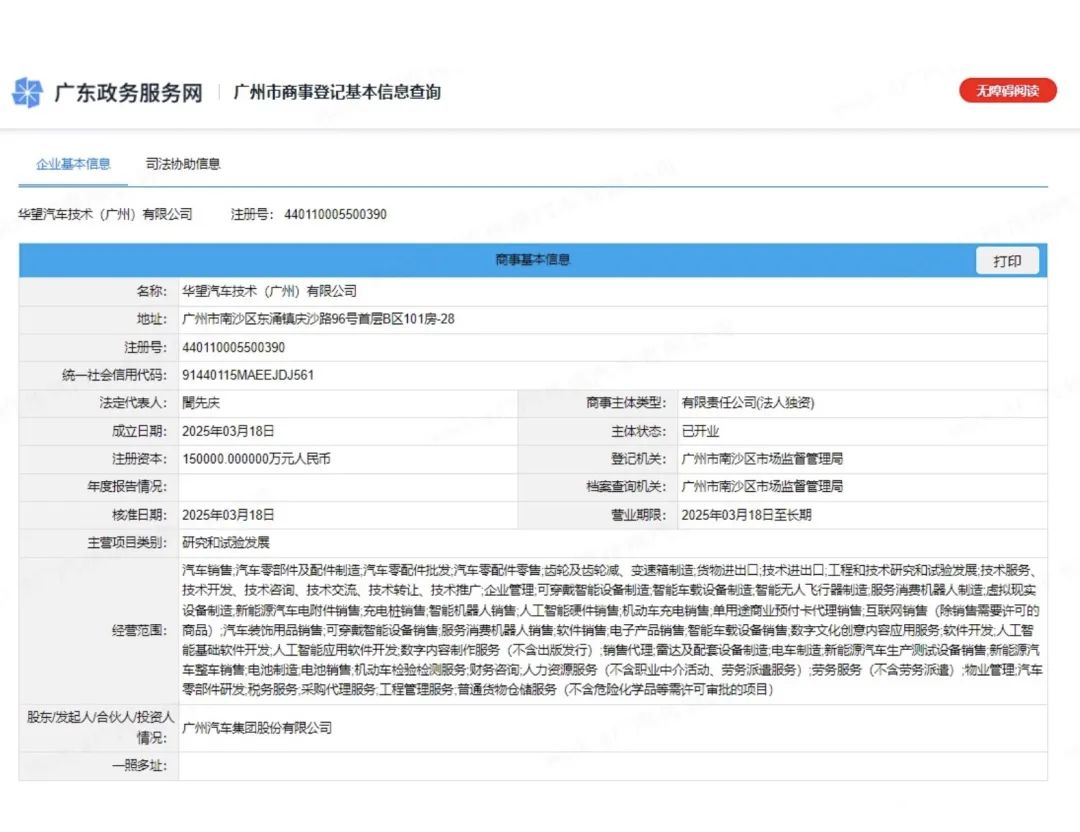Viewport: 1080px width, 832px height.
Task: Switch to the 司法协助信息 tab
Action: click(183, 164)
